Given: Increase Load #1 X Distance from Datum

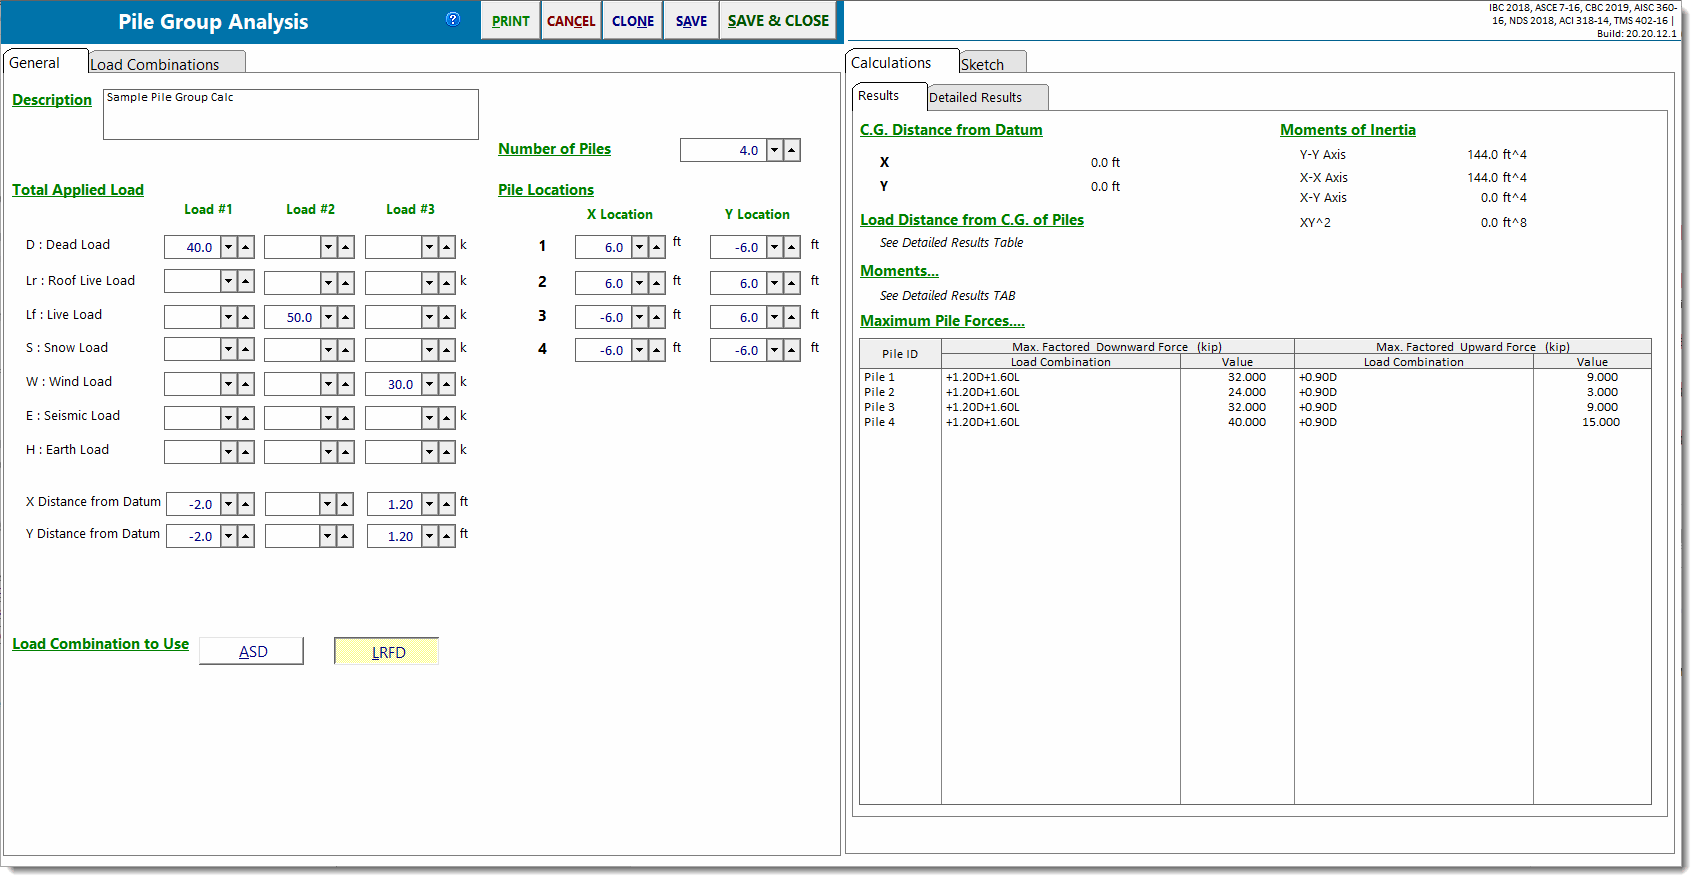Looking at the screenshot, I should [246, 504].
